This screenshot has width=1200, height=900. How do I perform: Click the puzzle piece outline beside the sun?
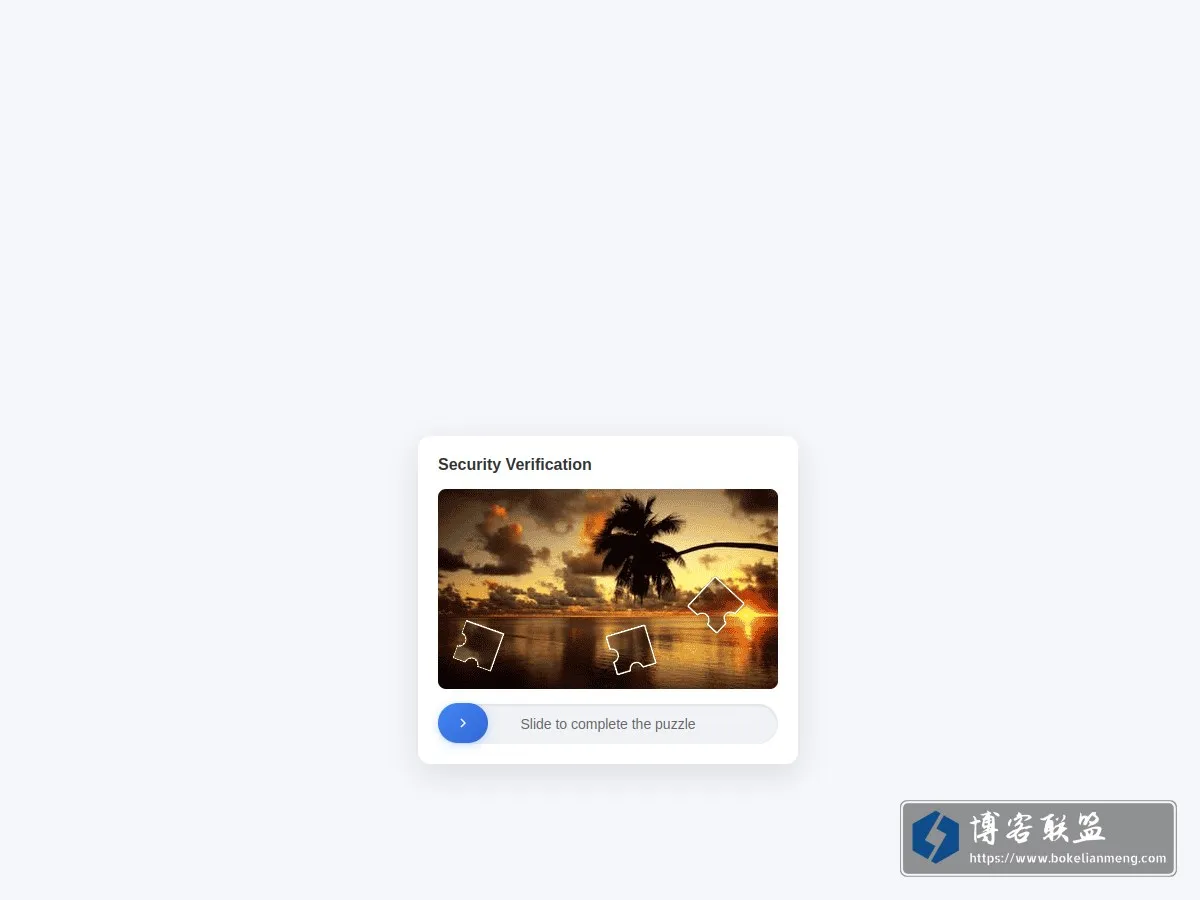[x=716, y=604]
